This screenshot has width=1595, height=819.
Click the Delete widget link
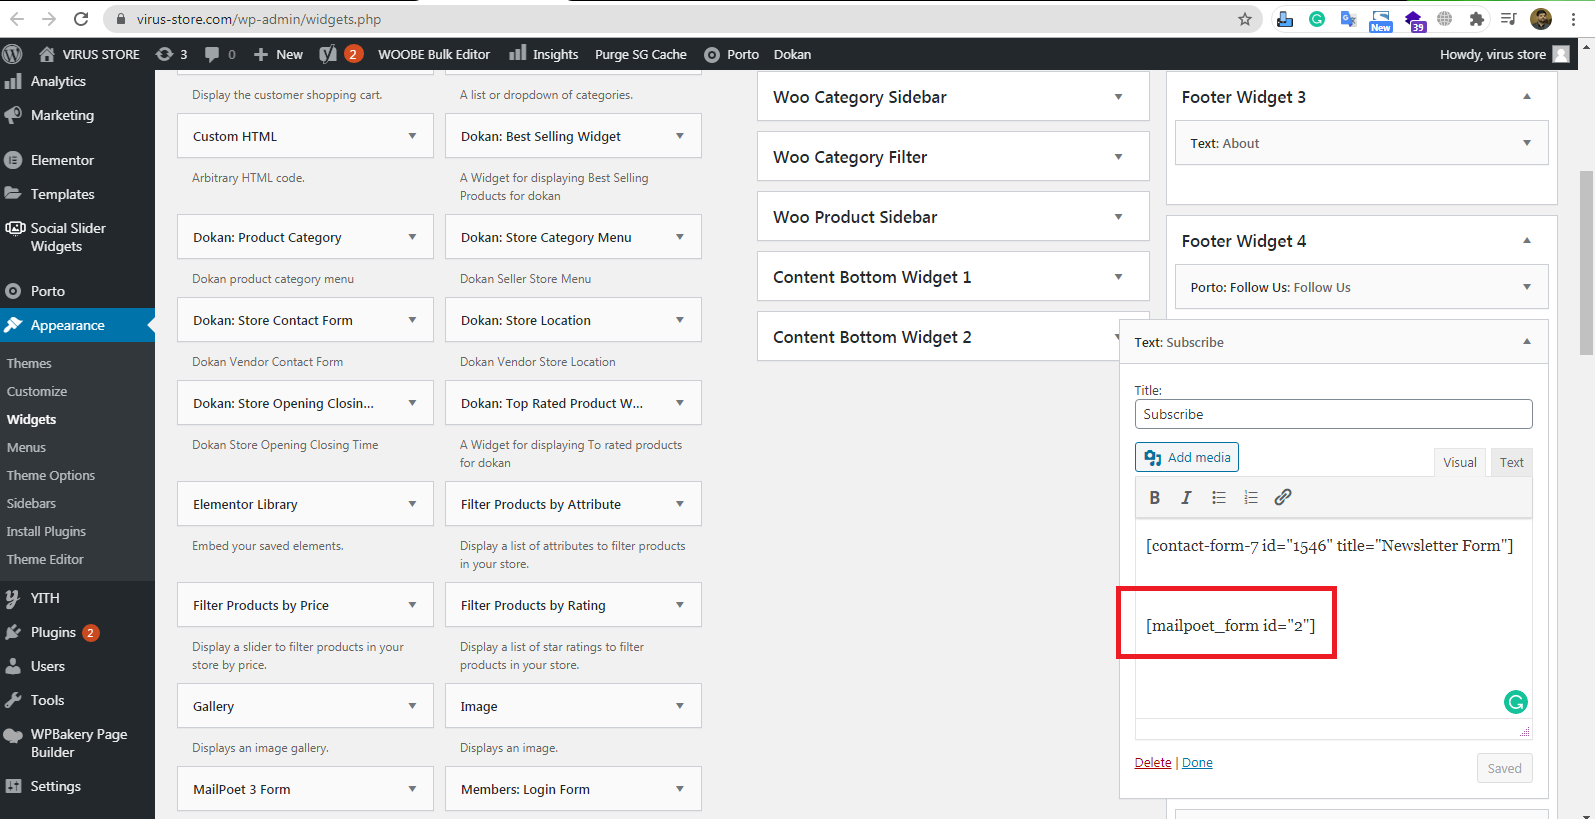(1152, 762)
